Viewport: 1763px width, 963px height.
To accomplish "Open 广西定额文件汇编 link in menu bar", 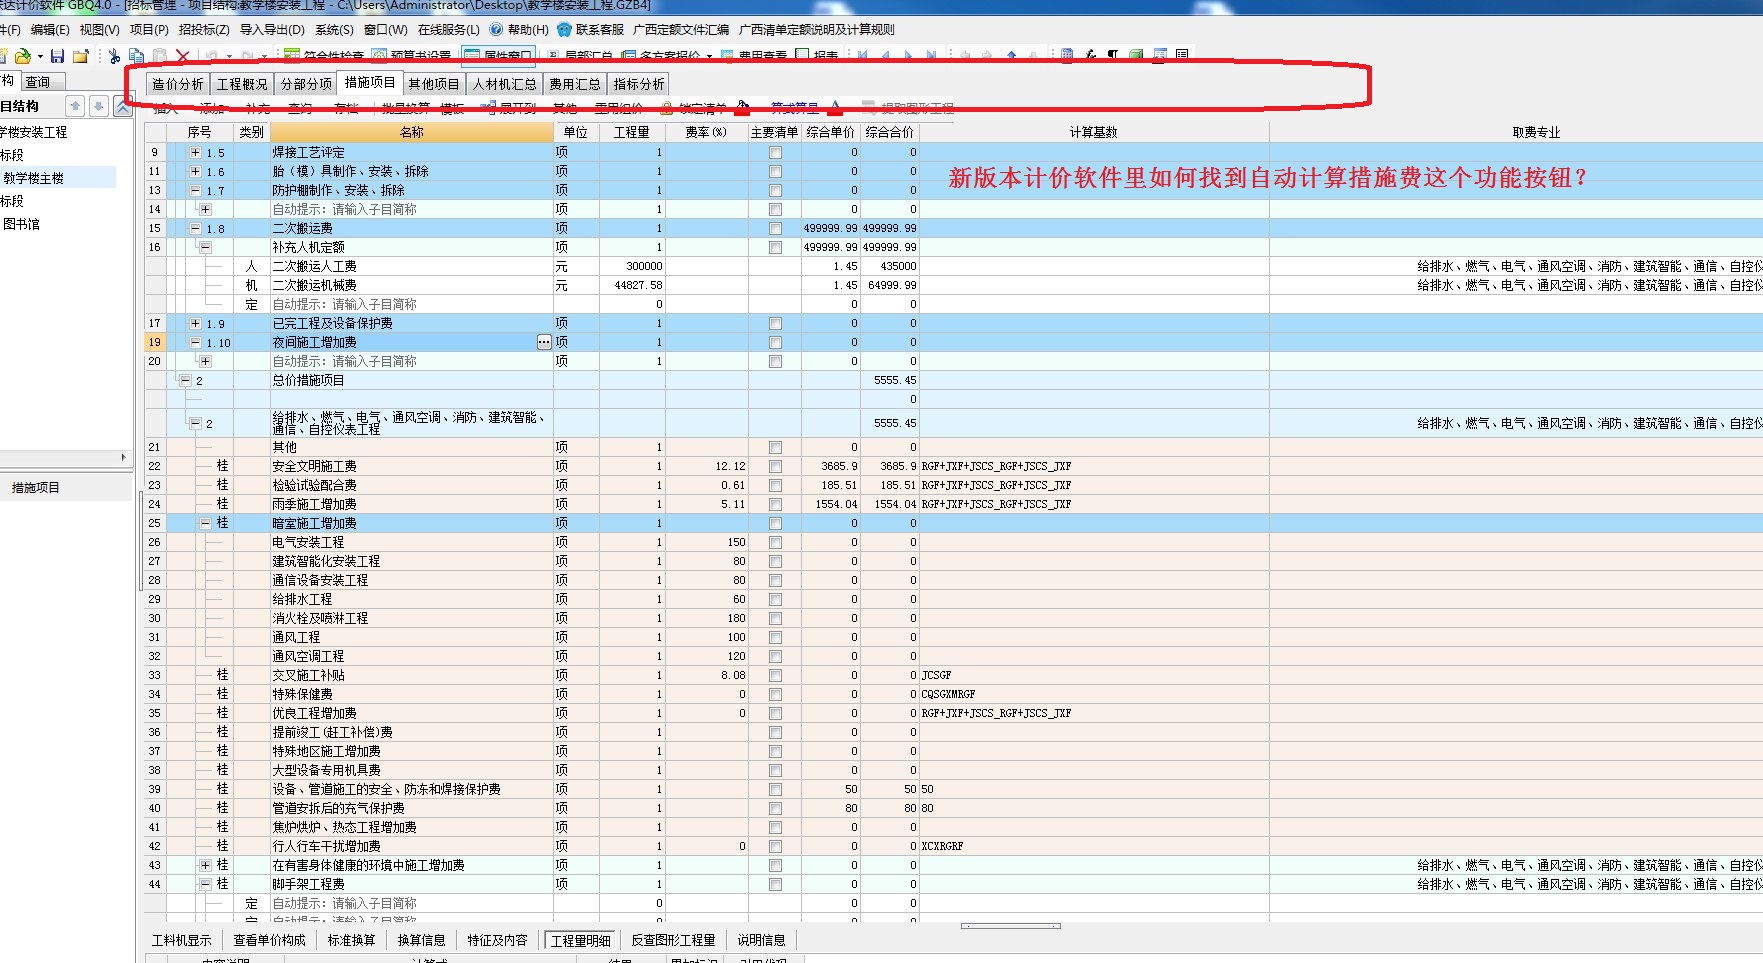I will (681, 30).
